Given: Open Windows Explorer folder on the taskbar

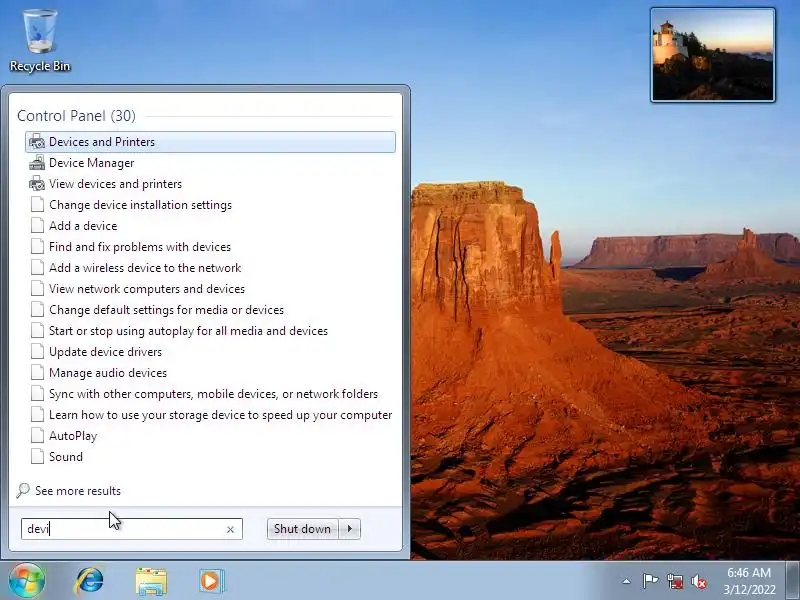Looking at the screenshot, I should pos(151,581).
